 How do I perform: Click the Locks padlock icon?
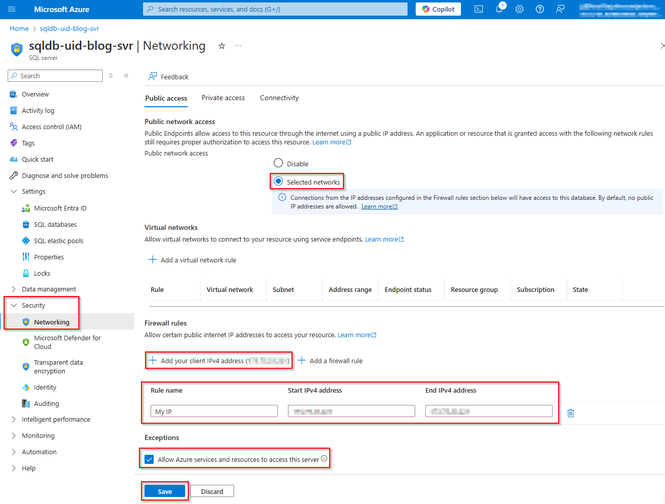[26, 273]
